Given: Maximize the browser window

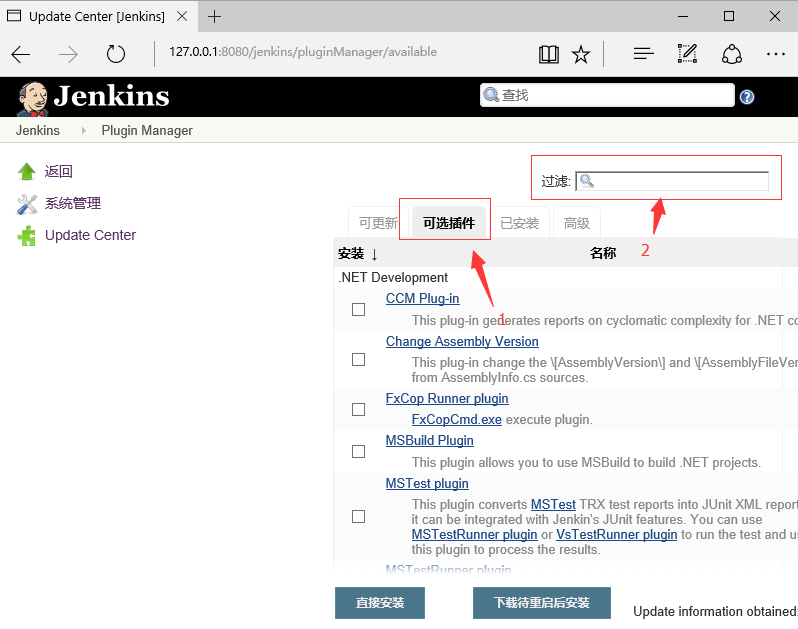Looking at the screenshot, I should click(729, 16).
